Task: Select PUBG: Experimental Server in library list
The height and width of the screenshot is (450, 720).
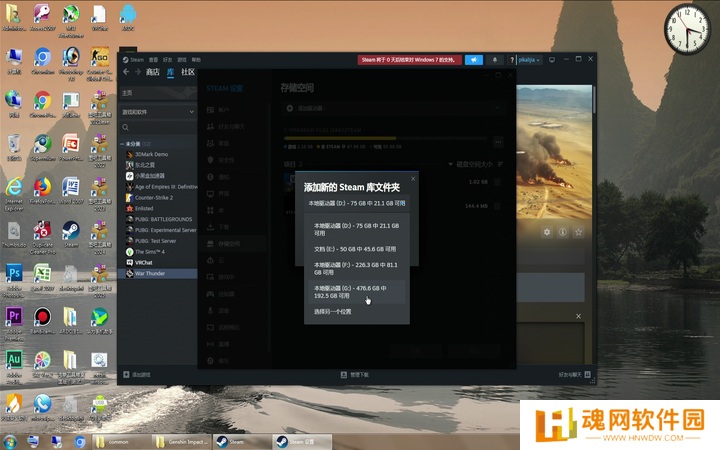Action: coord(161,230)
